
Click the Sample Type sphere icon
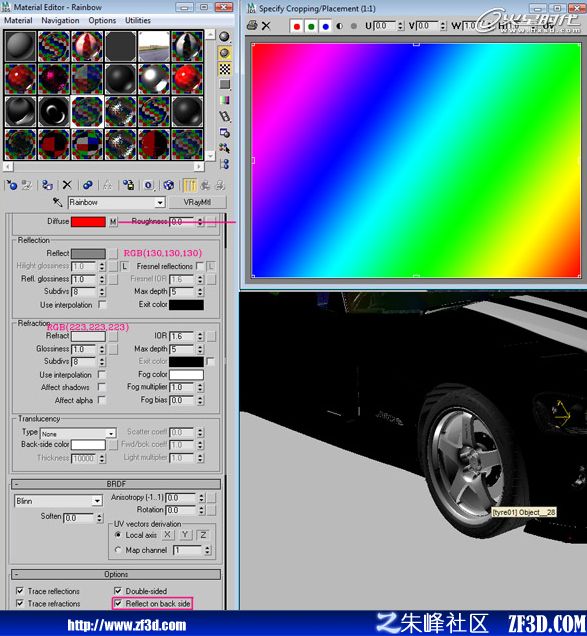(224, 37)
